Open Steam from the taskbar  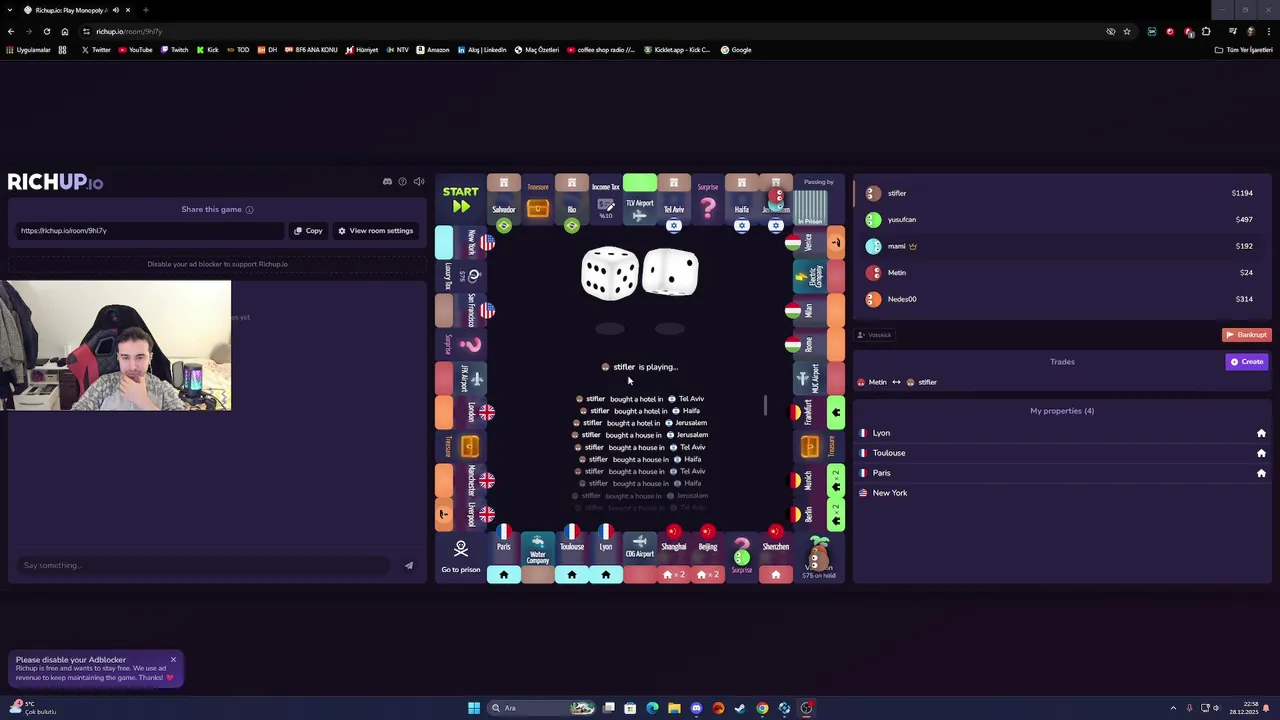(740, 708)
